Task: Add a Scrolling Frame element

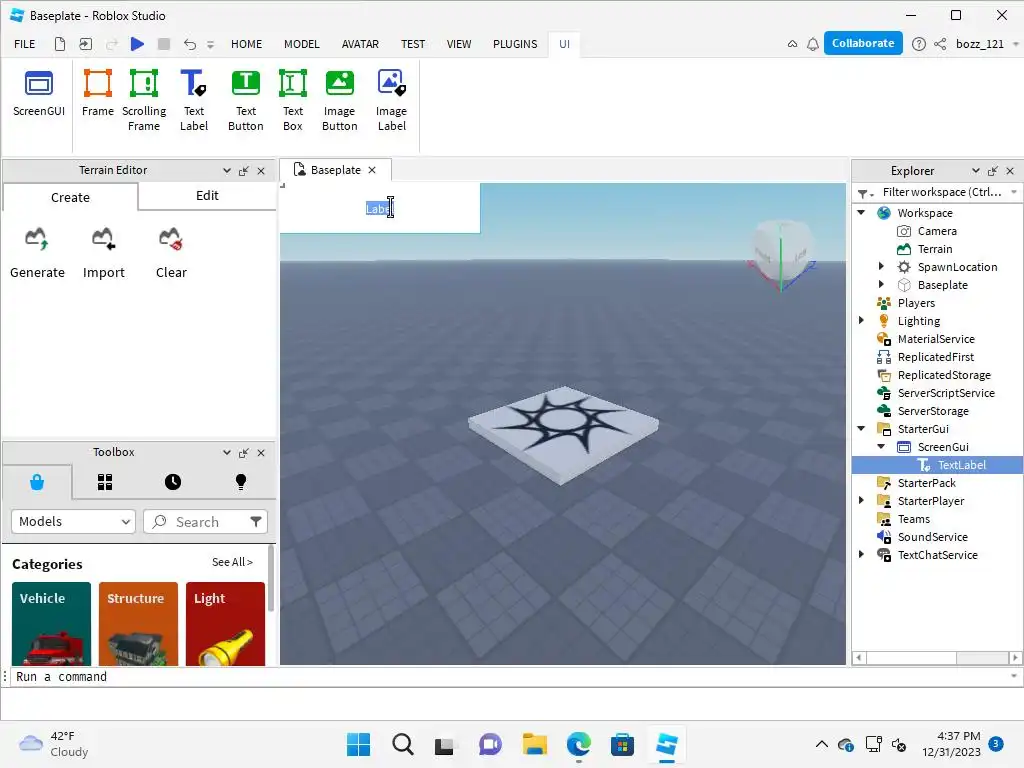Action: click(x=144, y=101)
